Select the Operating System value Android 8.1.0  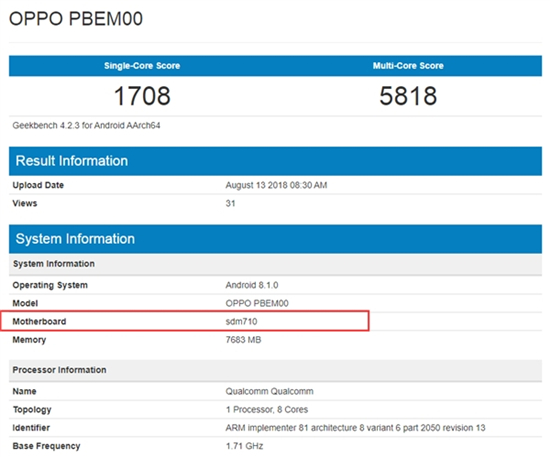(252, 285)
